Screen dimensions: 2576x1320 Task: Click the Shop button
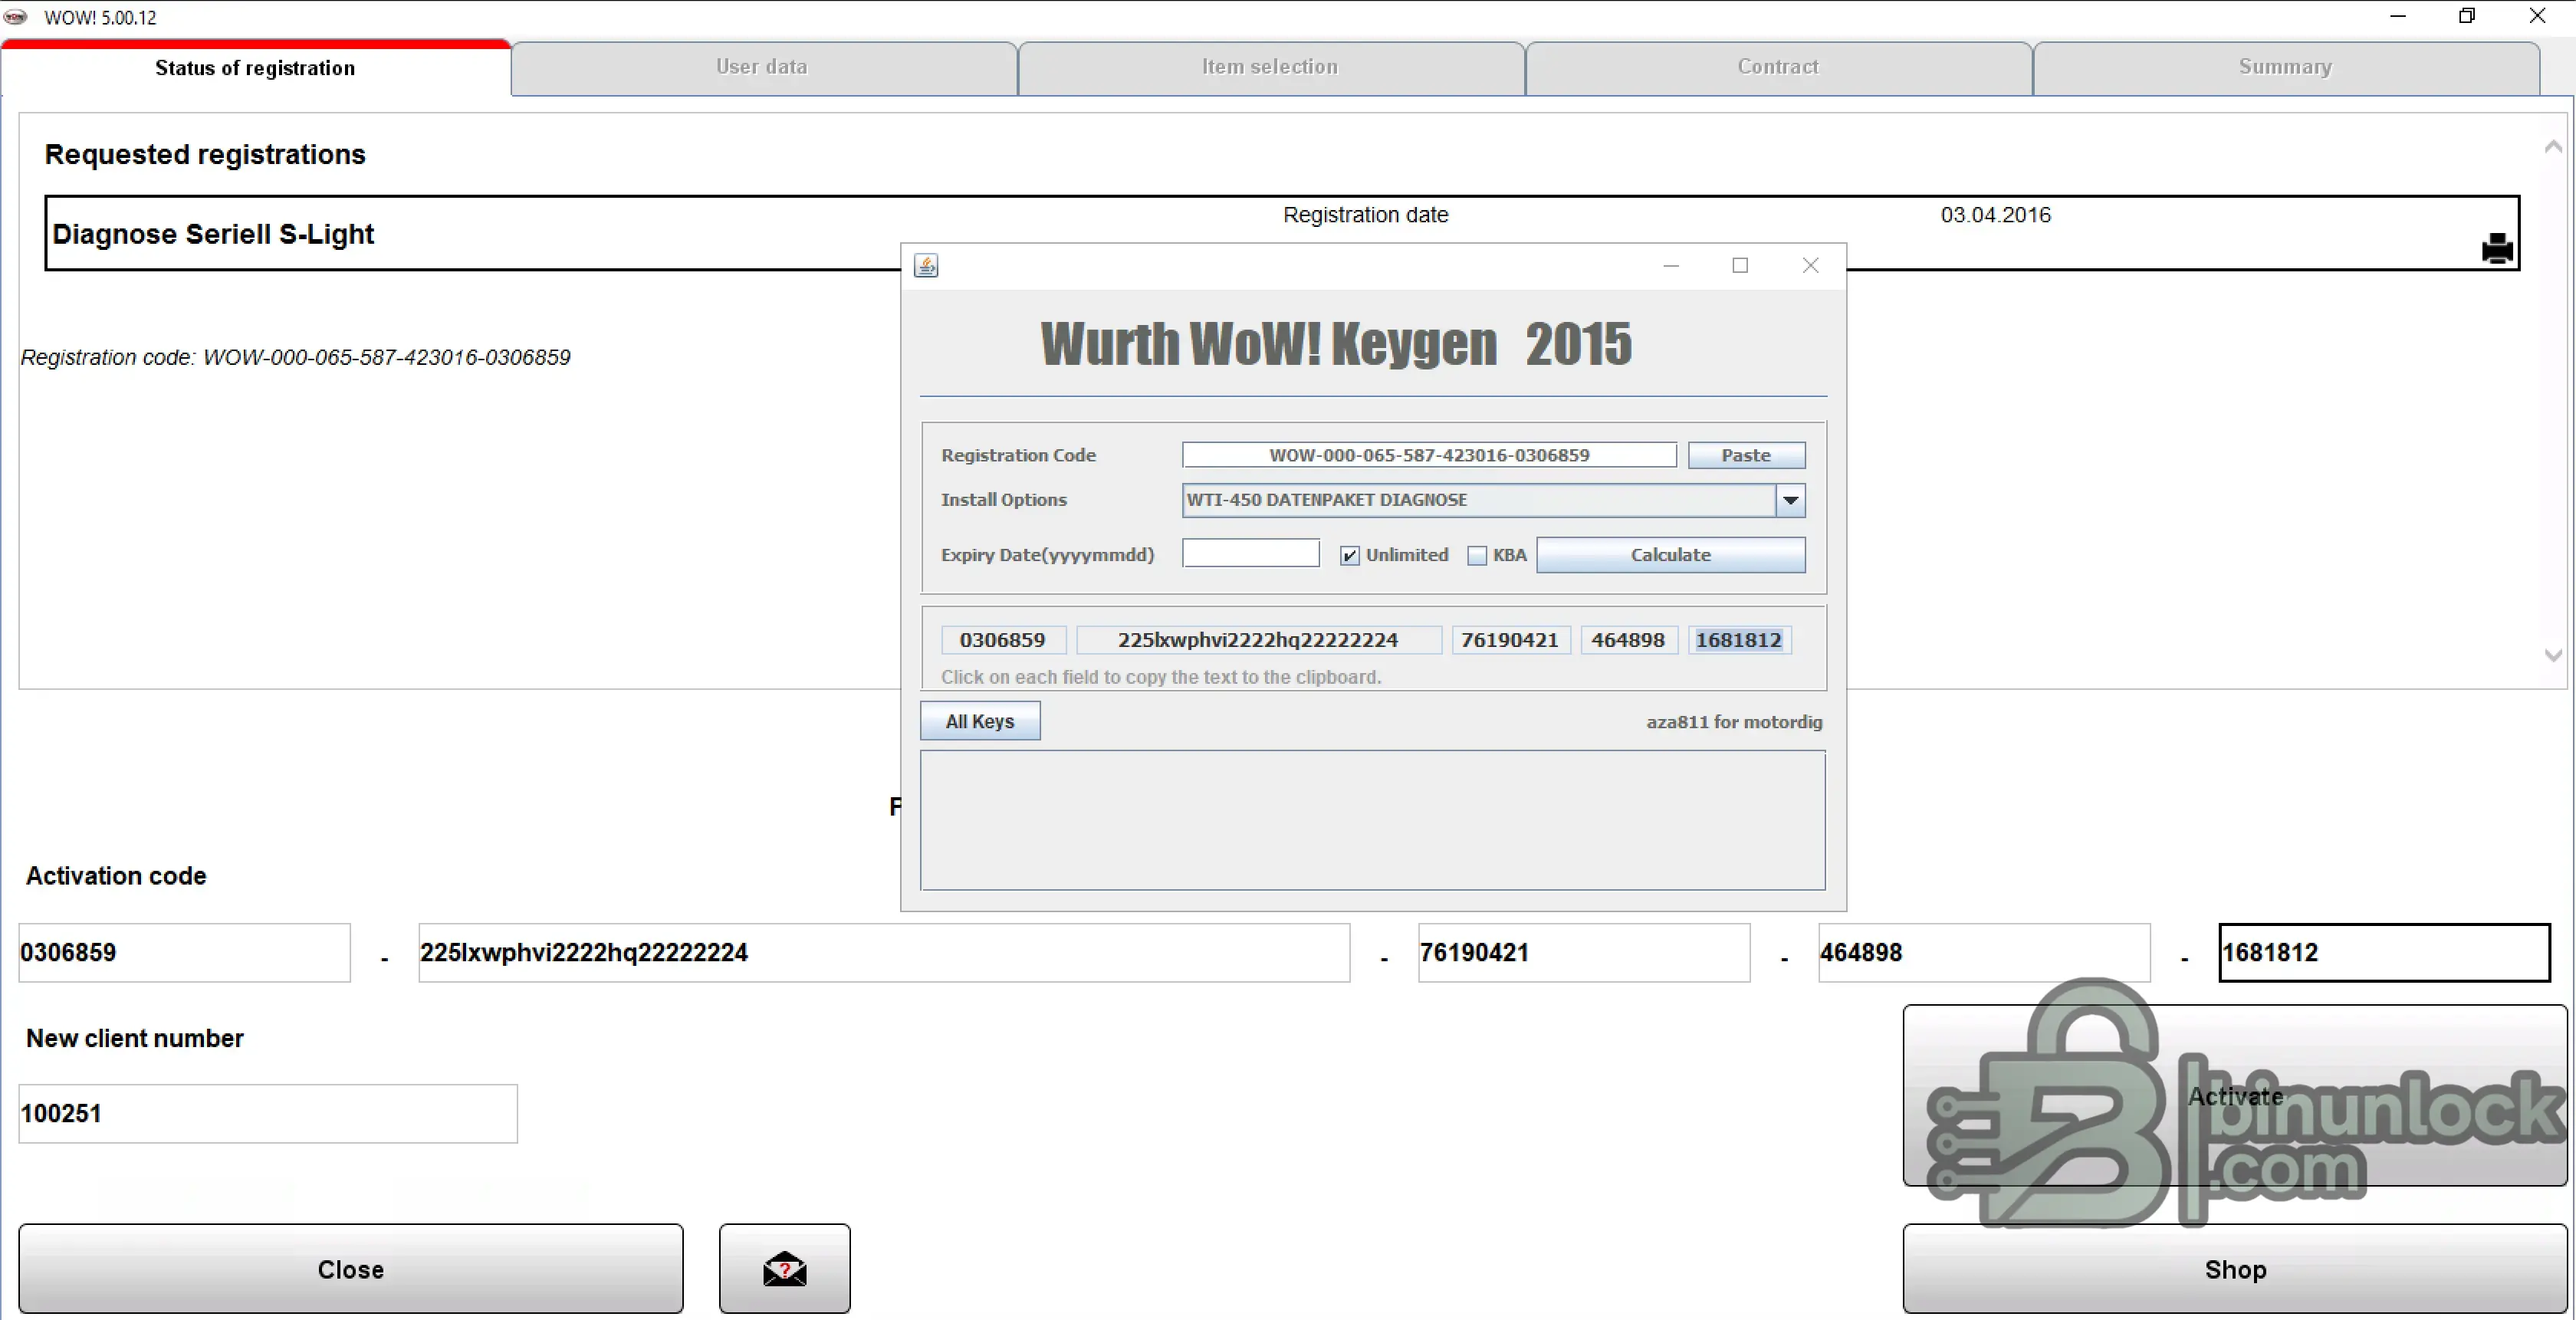[x=2235, y=1269]
